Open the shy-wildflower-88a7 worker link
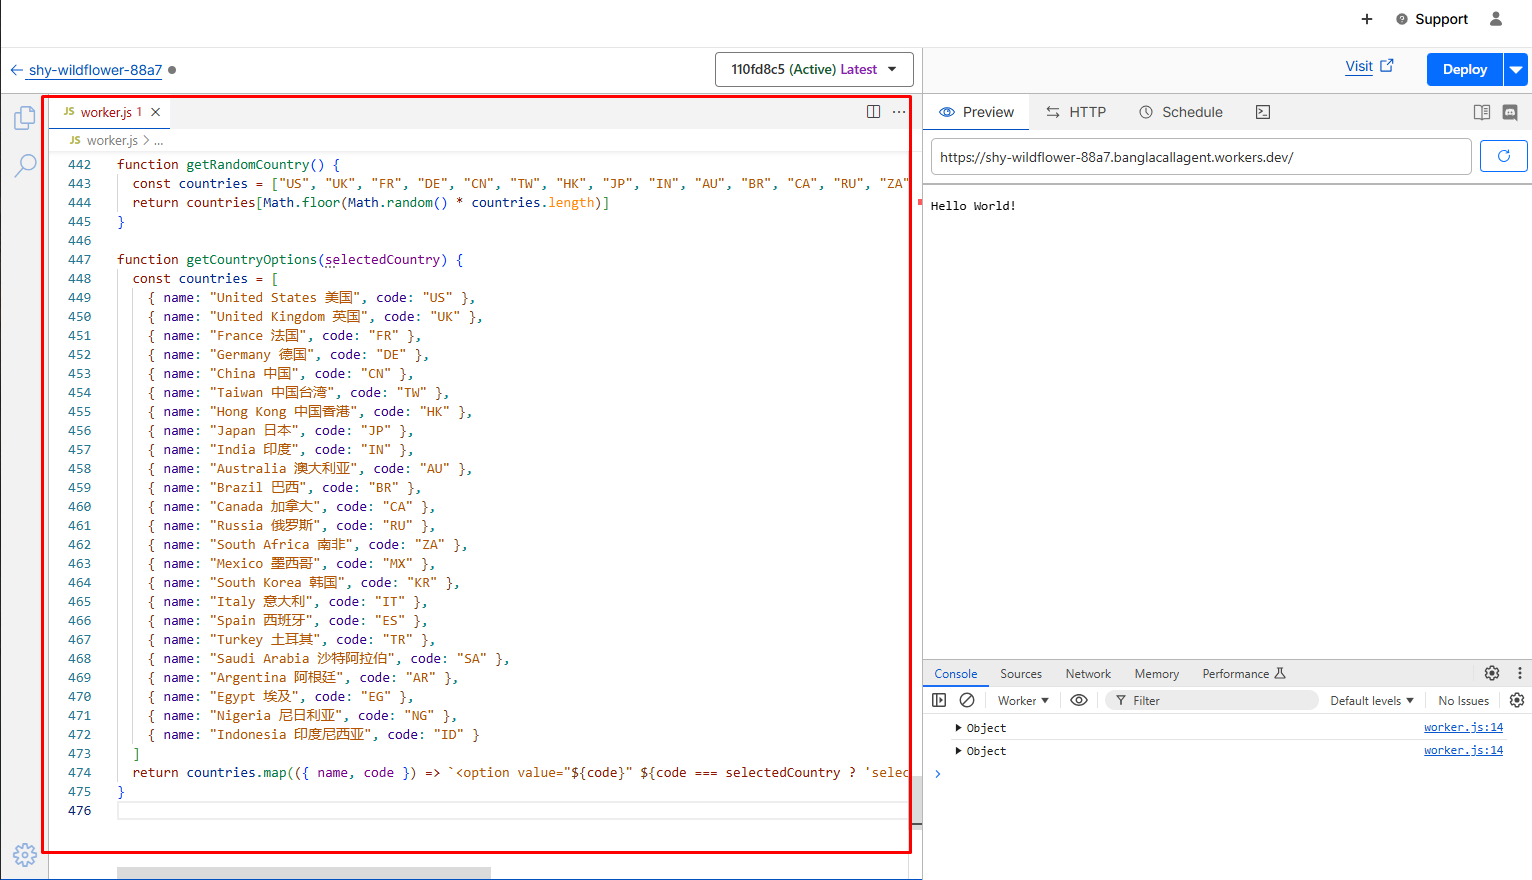1532x880 pixels. click(95, 70)
